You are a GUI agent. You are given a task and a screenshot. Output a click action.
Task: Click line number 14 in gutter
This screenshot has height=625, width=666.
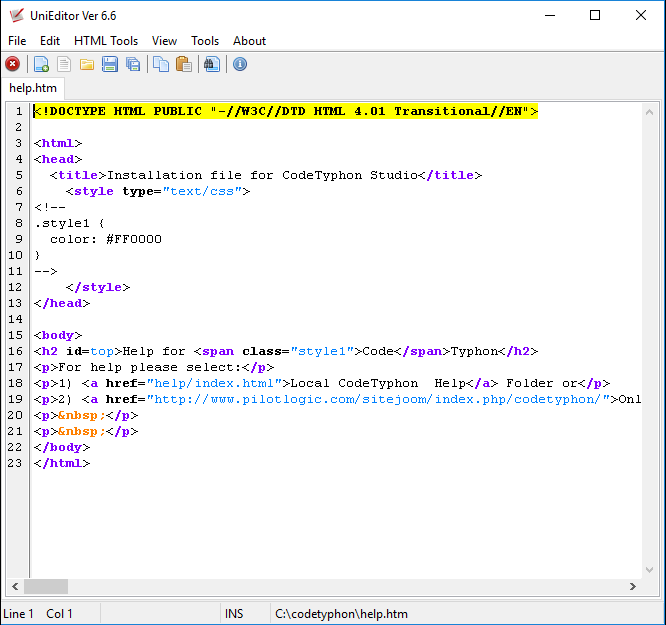[15, 319]
